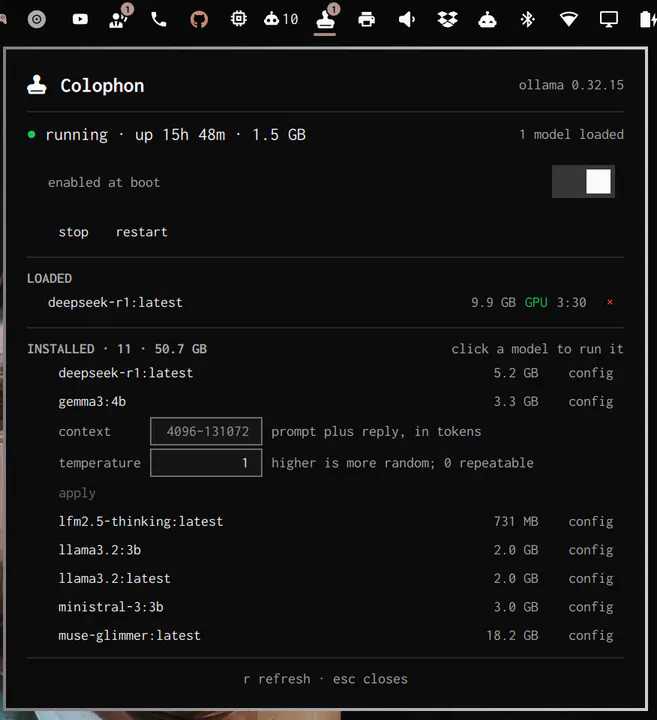Open the phone tray icon
657x720 pixels.
[159, 19]
